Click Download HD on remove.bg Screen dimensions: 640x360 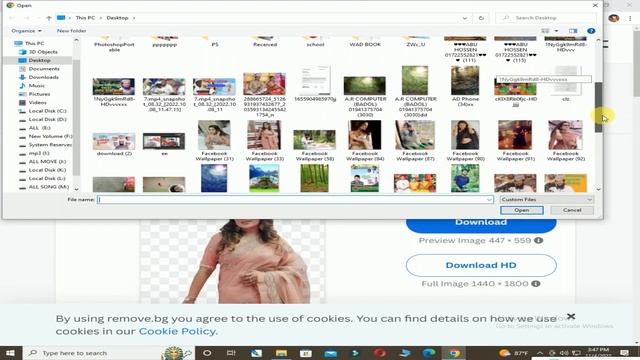pos(481,265)
